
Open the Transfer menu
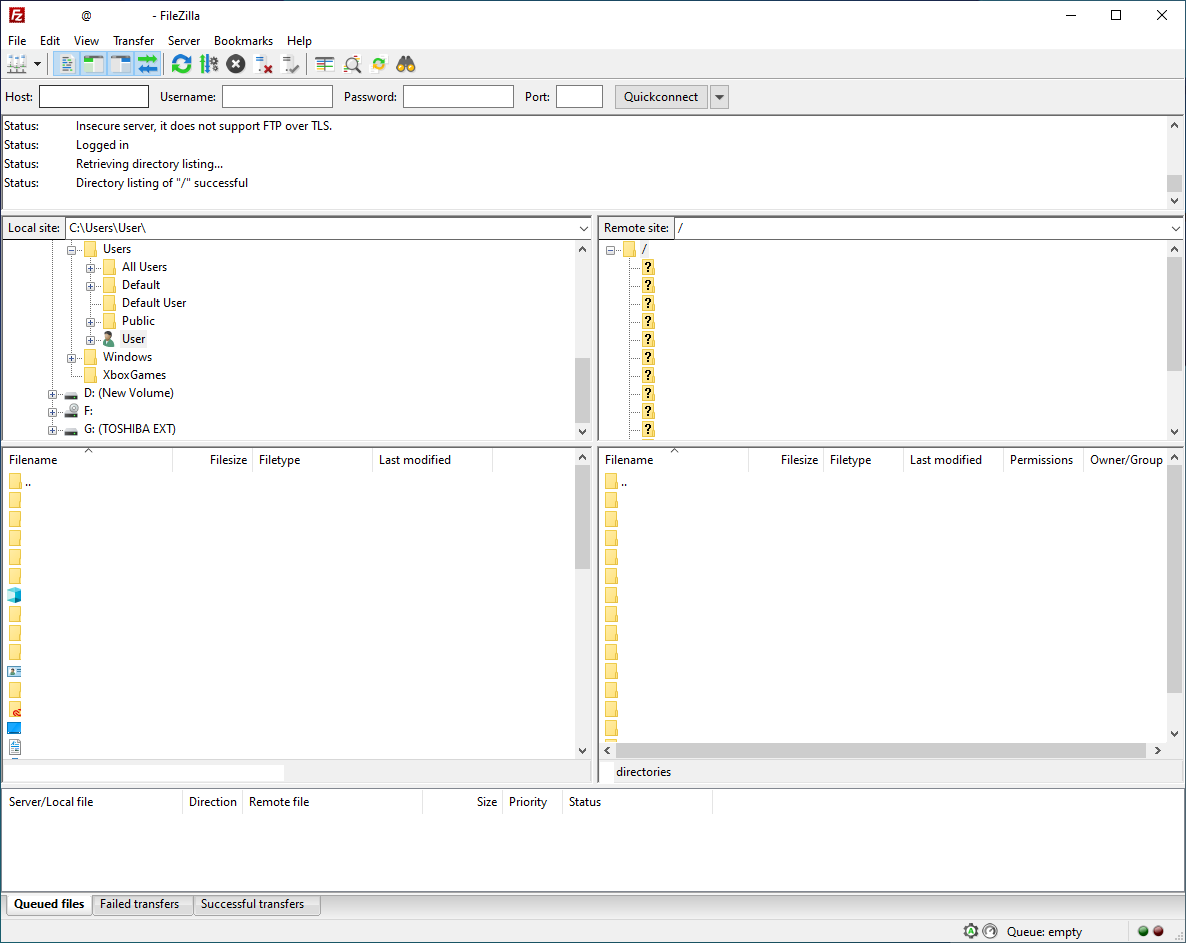point(134,41)
